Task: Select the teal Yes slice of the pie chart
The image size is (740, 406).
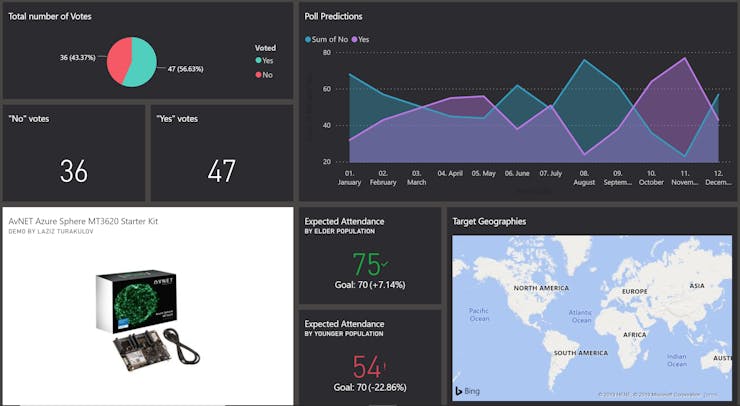Action: [x=143, y=62]
